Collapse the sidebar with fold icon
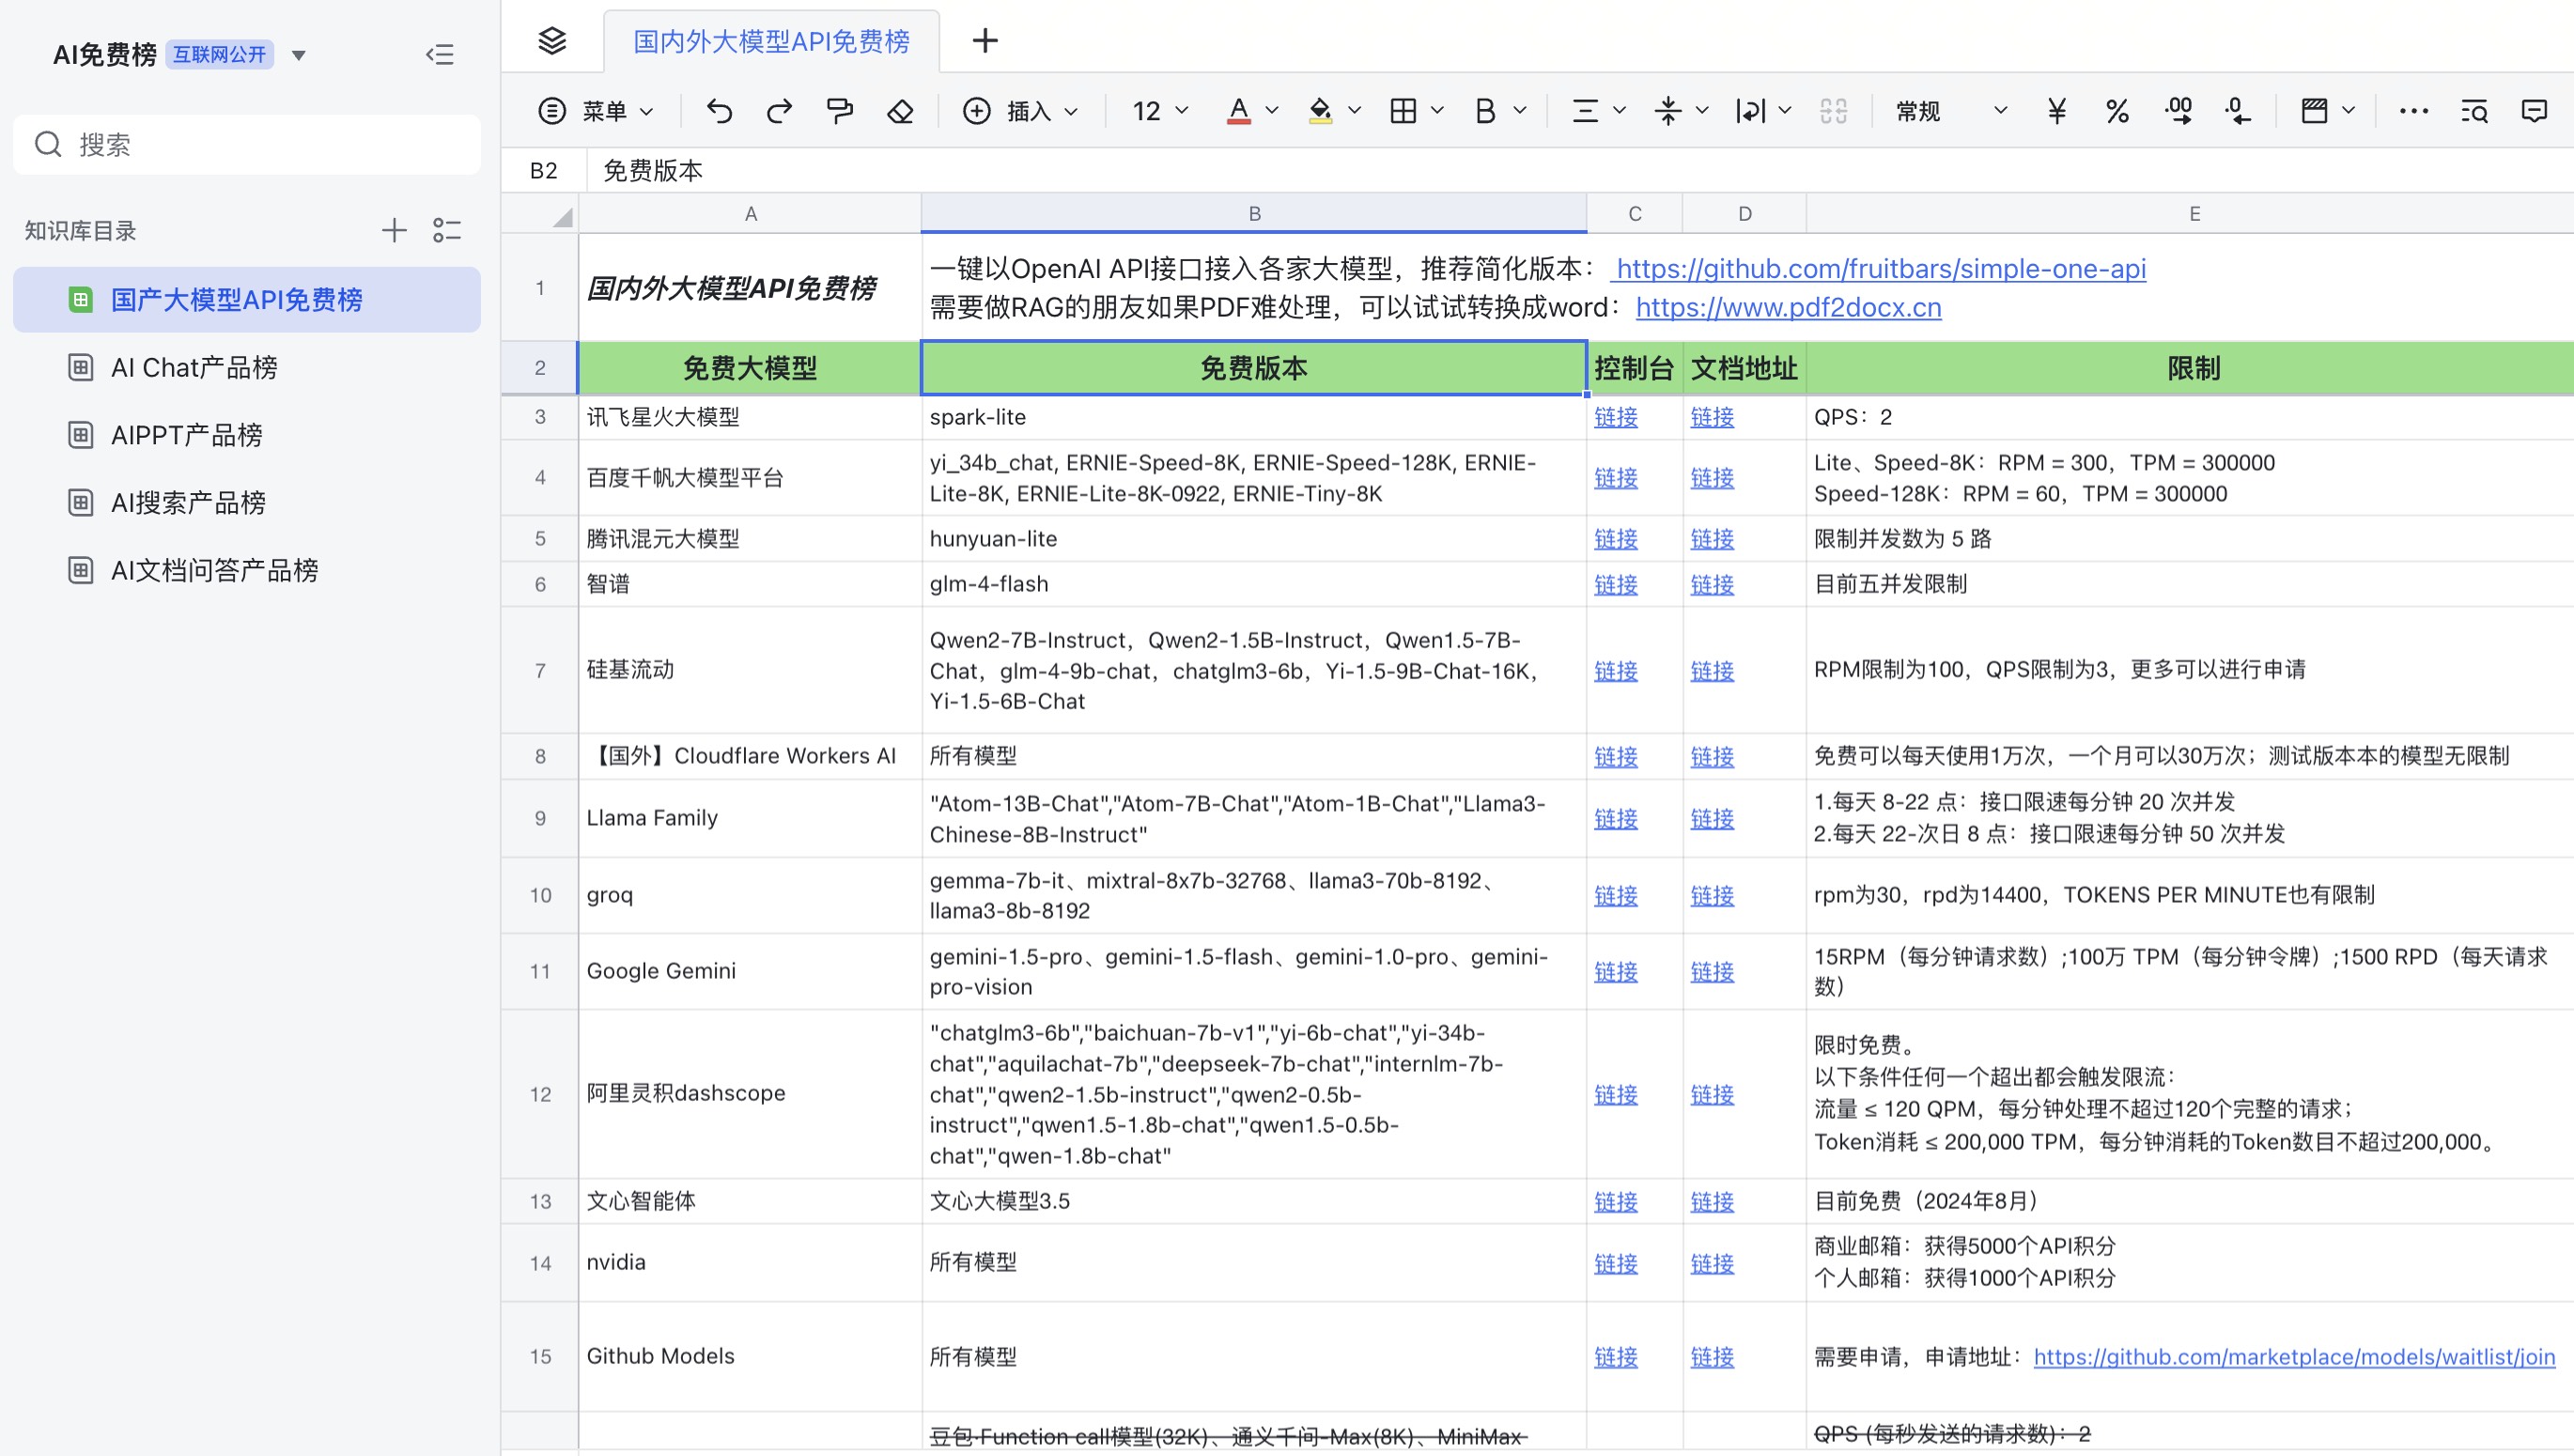 coord(440,54)
